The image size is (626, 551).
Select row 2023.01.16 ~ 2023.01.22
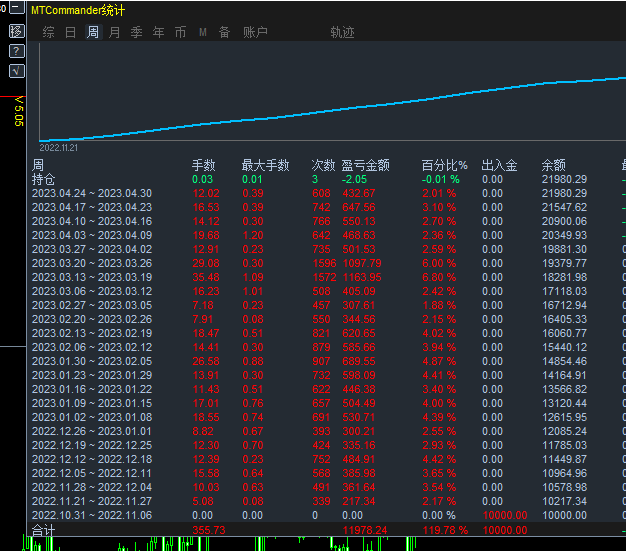tap(326, 389)
